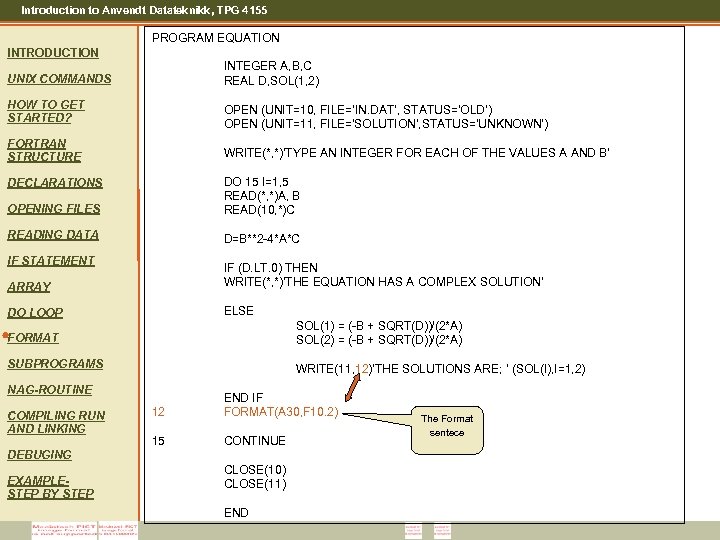Click the READ(10,*)C line
This screenshot has width=720, height=540.
259,210
